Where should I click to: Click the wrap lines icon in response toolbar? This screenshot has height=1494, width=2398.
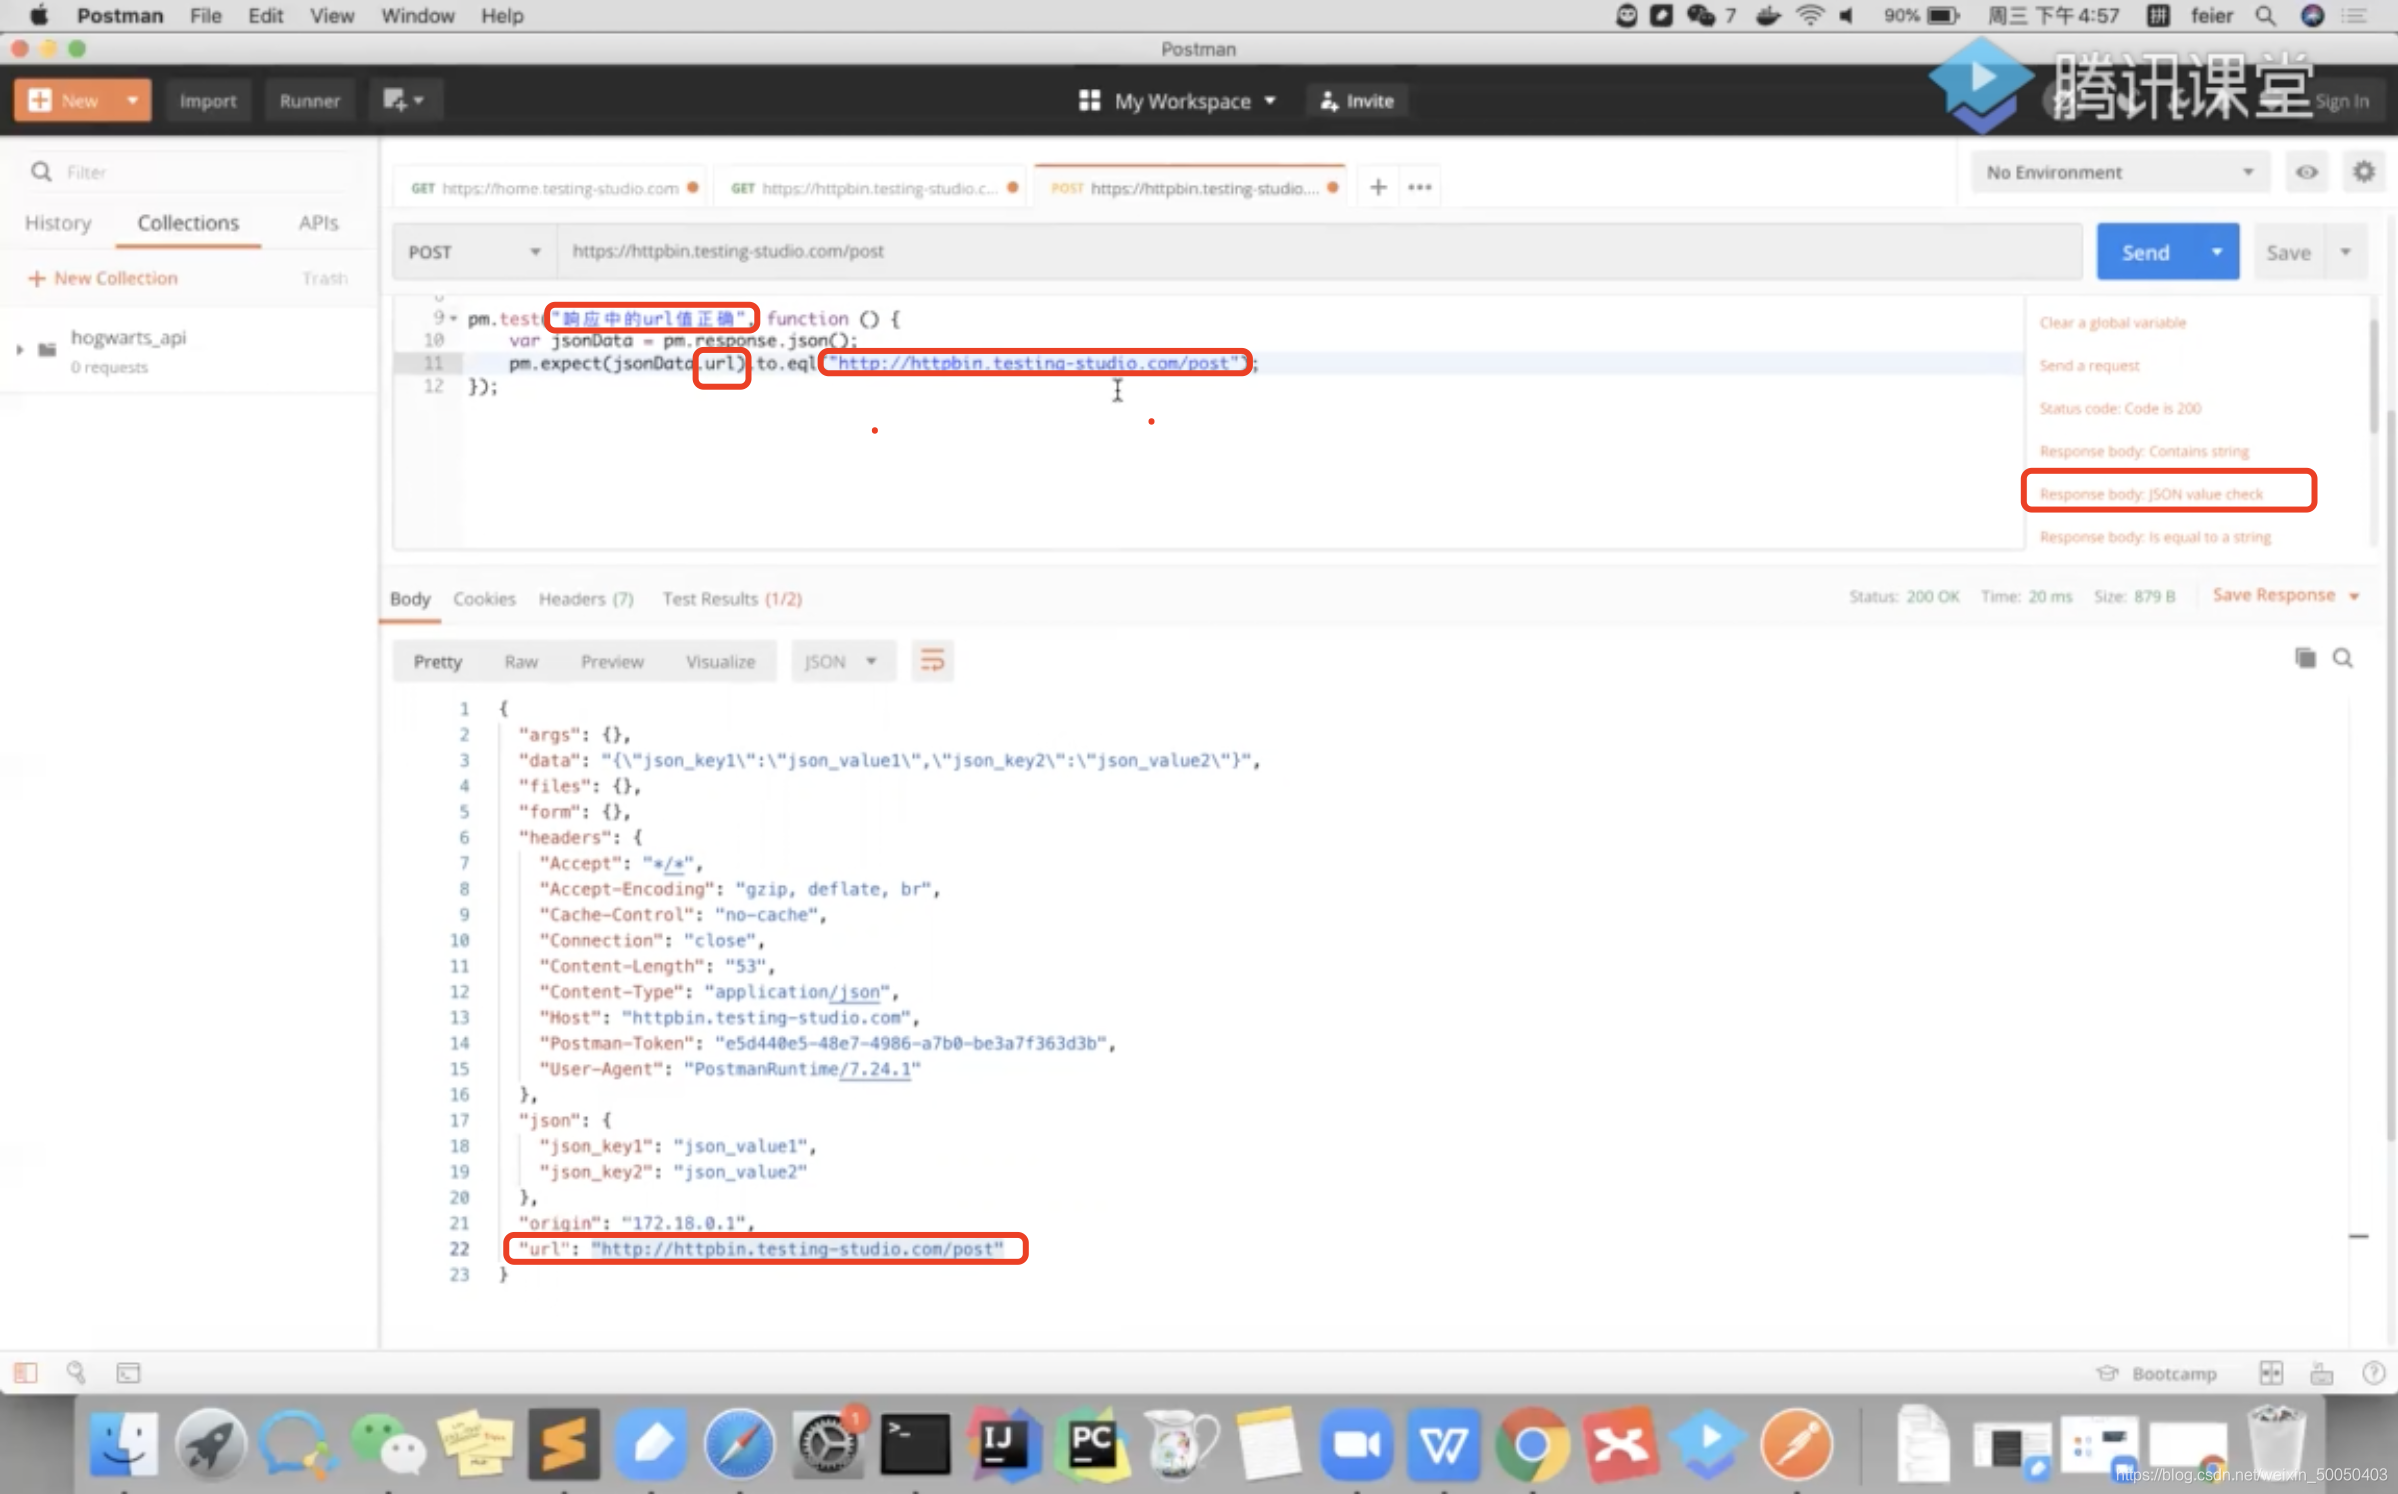click(x=932, y=661)
